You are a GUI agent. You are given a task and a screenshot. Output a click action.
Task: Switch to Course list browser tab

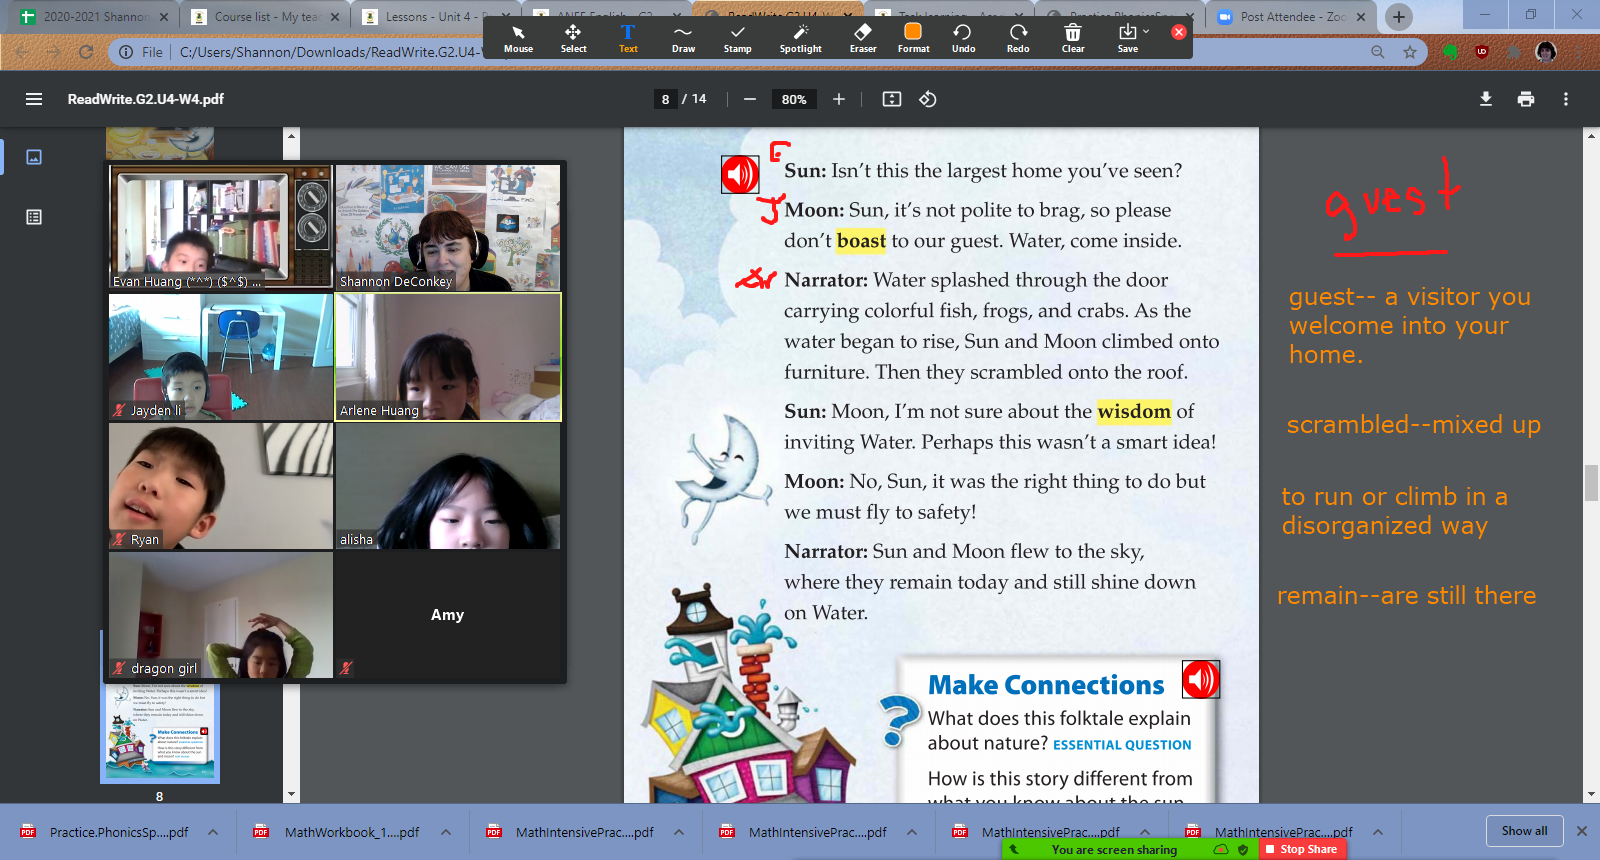click(x=267, y=17)
